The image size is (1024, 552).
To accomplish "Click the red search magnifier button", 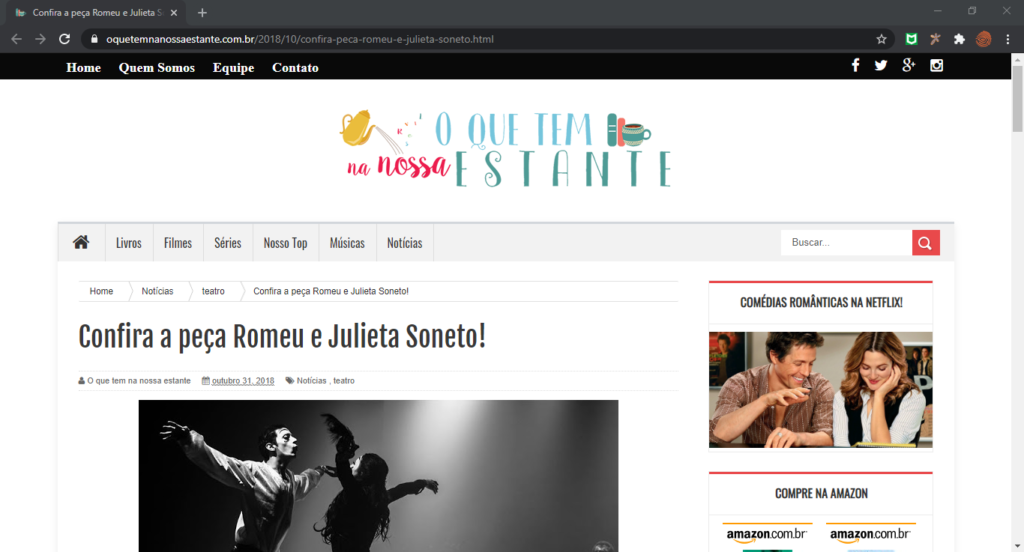I will pos(925,242).
